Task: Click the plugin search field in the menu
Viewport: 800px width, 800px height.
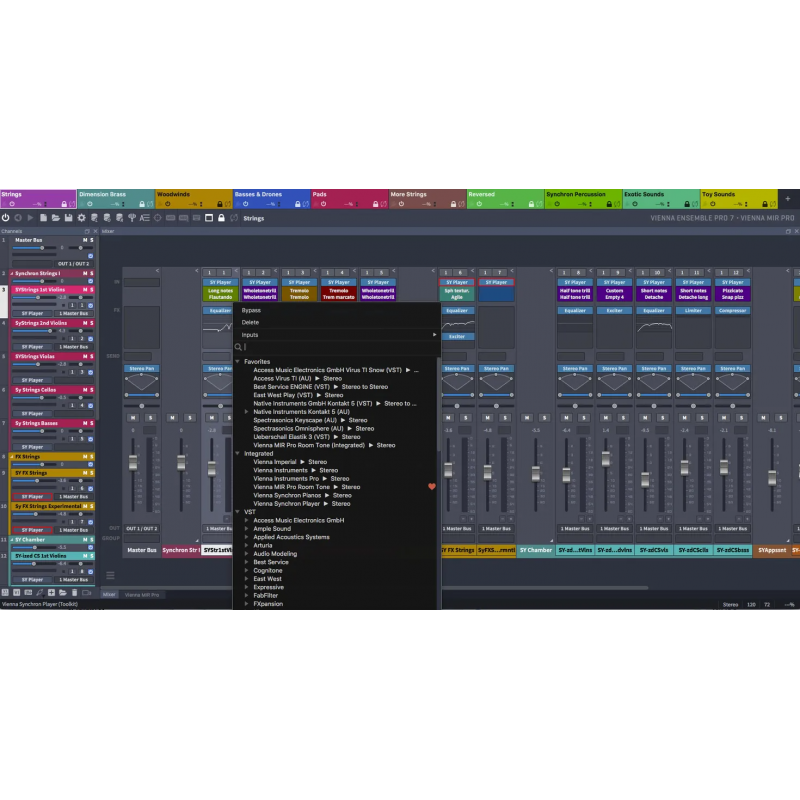Action: (300, 345)
